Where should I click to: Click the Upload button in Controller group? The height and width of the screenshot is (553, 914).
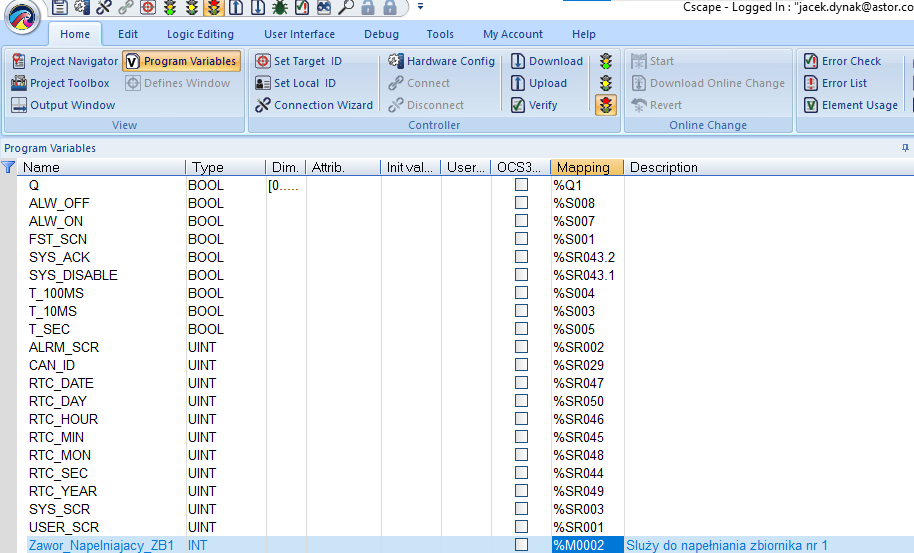coord(539,83)
